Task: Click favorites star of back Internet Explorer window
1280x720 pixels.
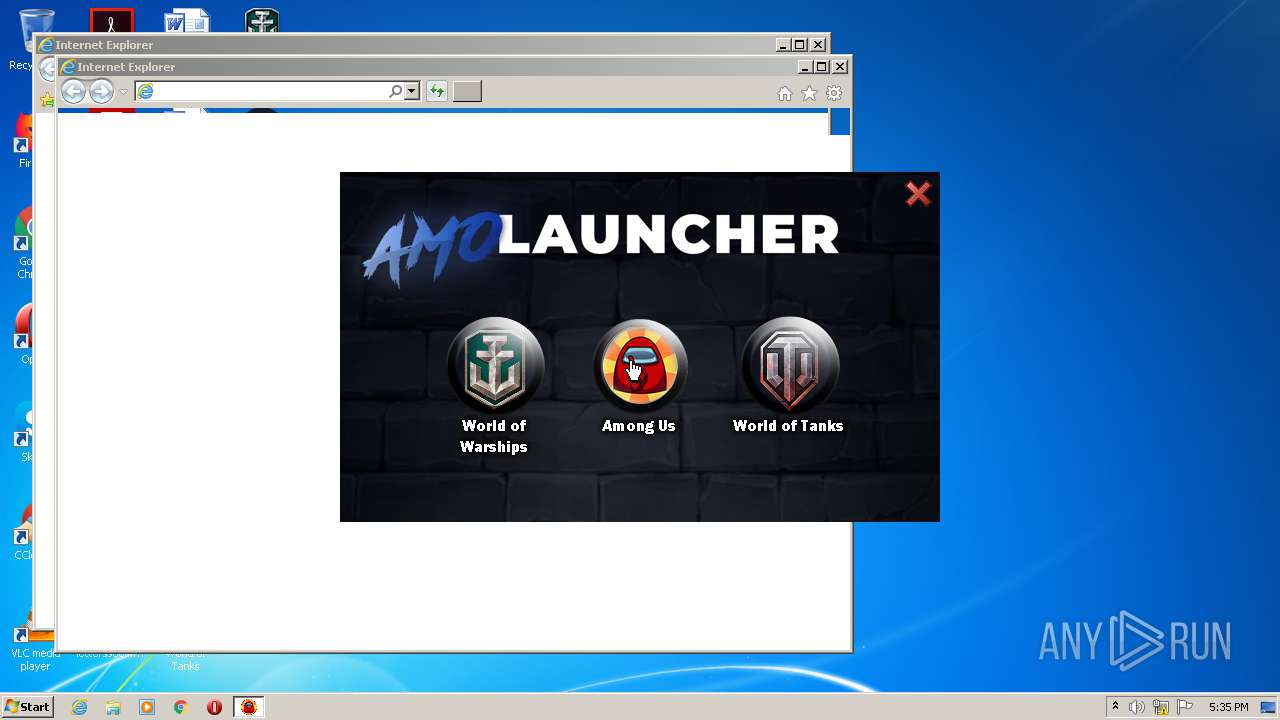Action: coord(46,99)
